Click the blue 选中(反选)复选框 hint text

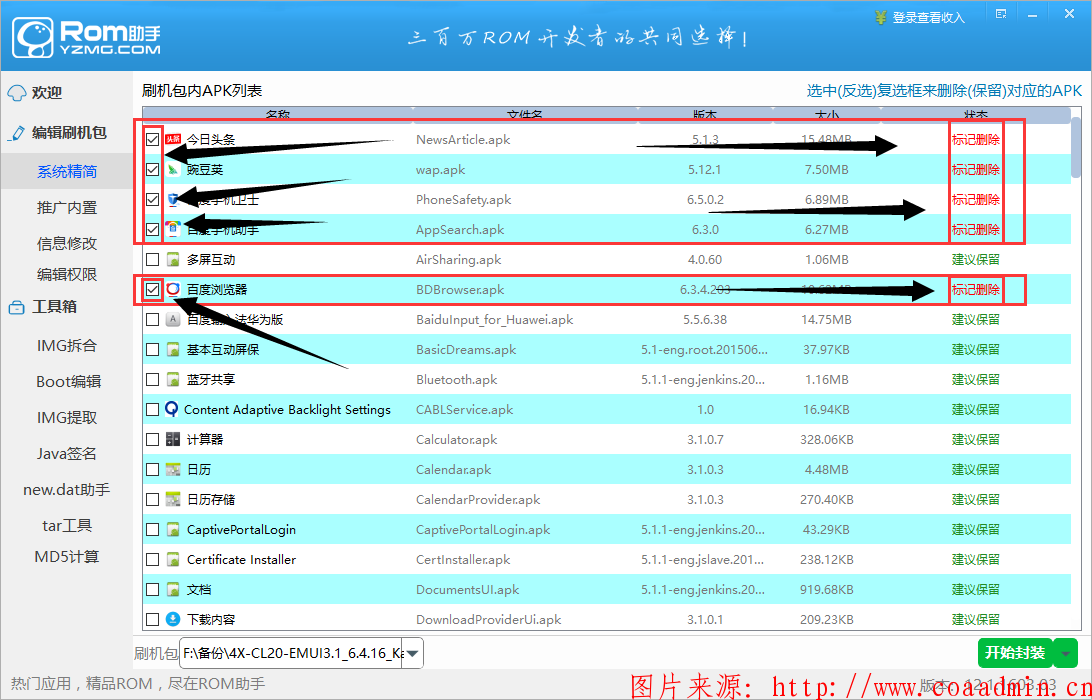tap(944, 91)
